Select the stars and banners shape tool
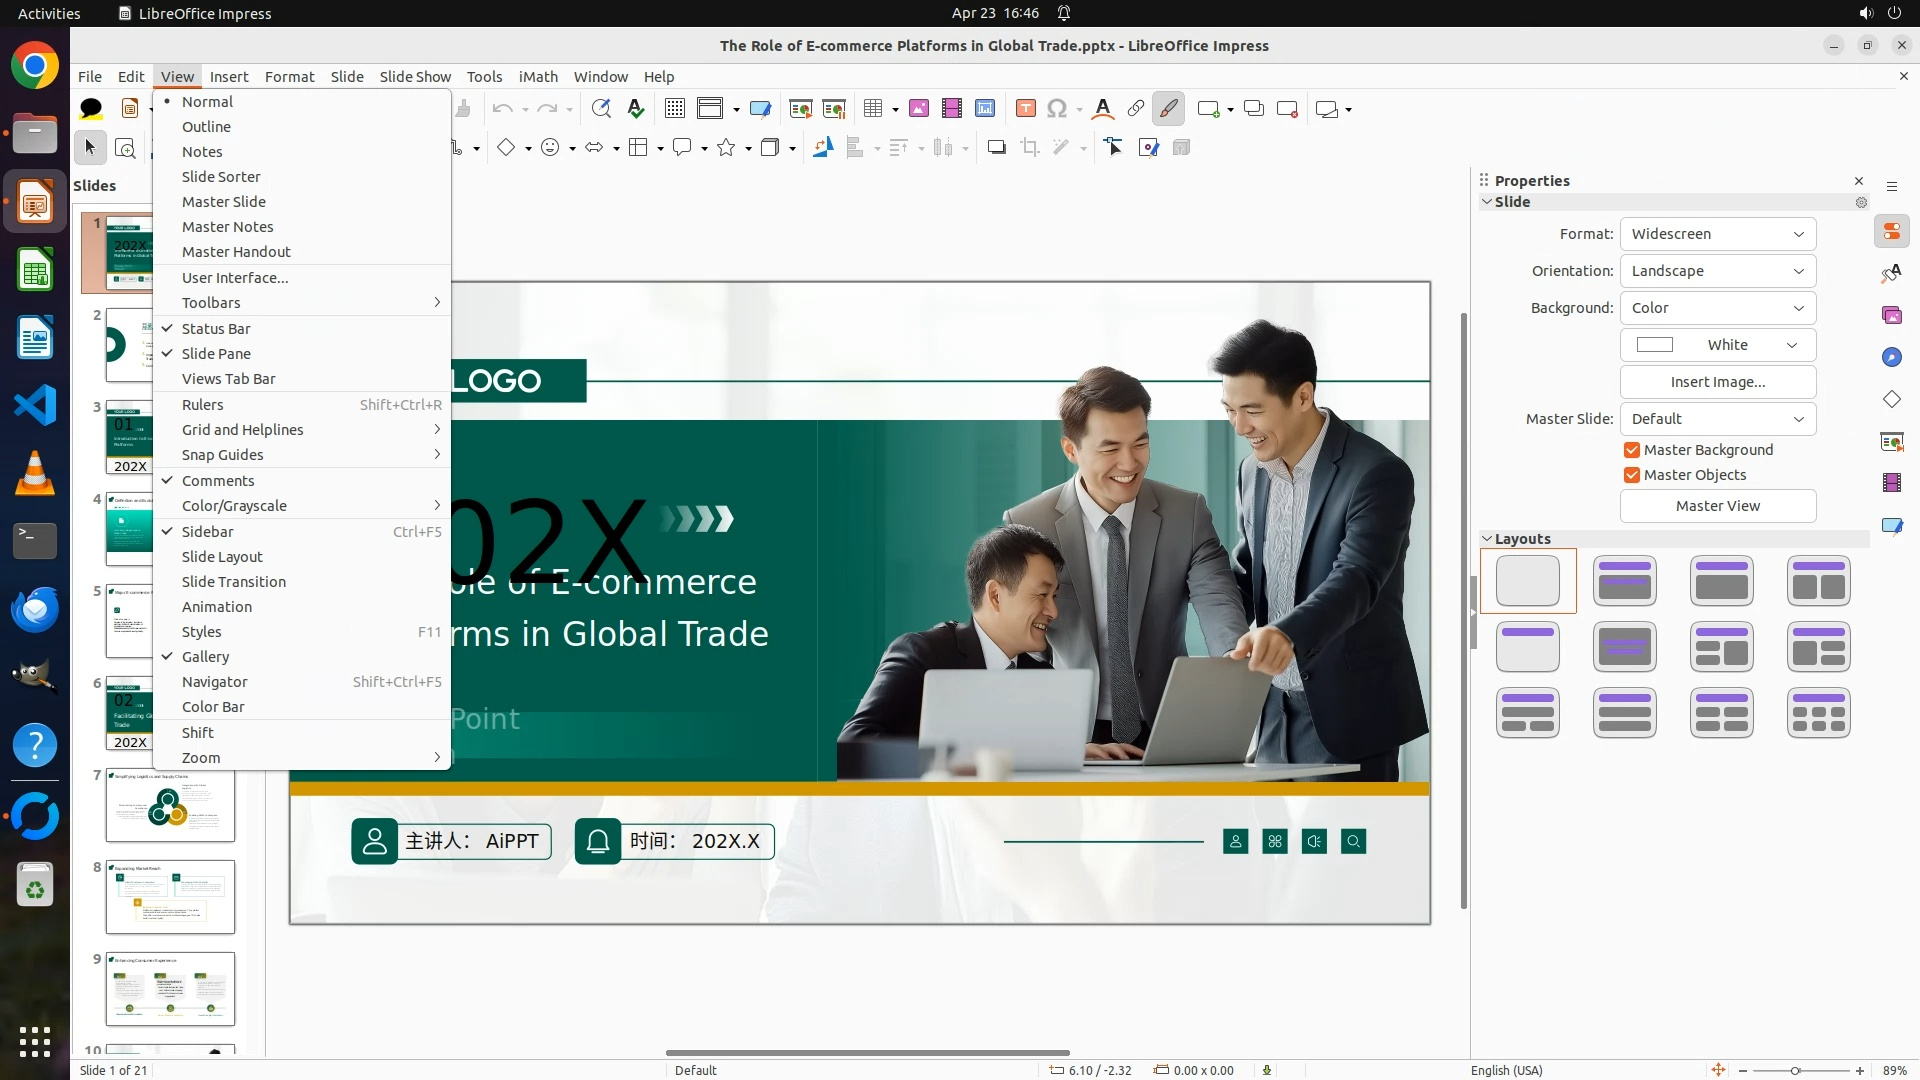This screenshot has height=1080, width=1920. (x=727, y=148)
